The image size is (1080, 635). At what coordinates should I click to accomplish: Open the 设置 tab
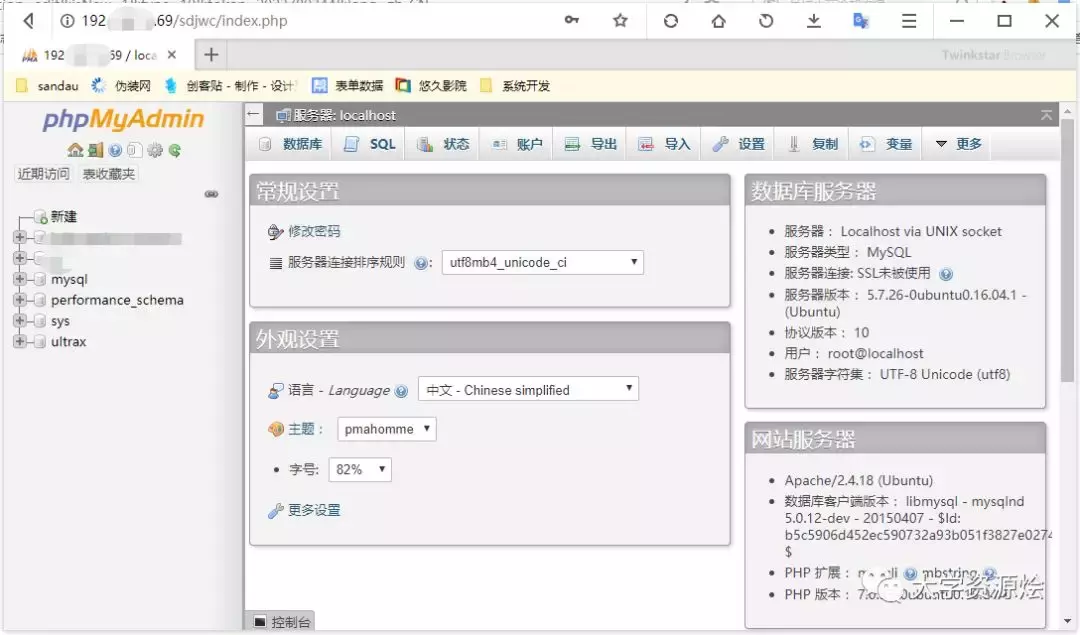pos(738,144)
